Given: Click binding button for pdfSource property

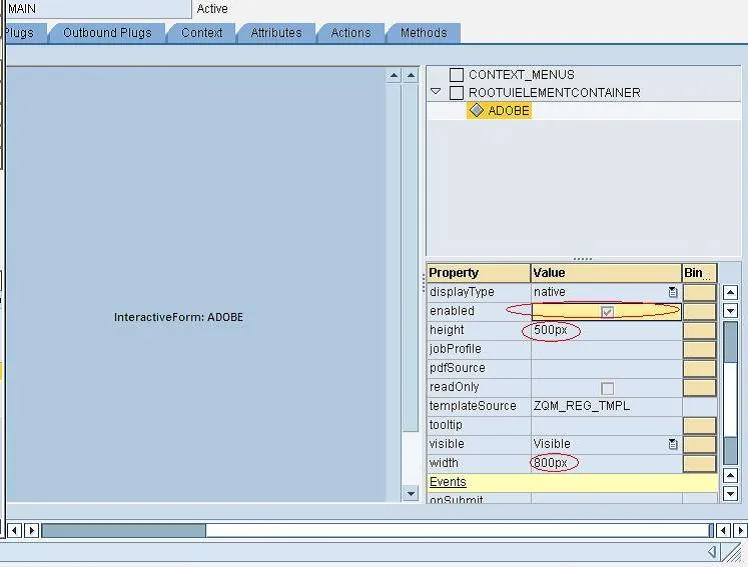Looking at the screenshot, I should [x=699, y=368].
